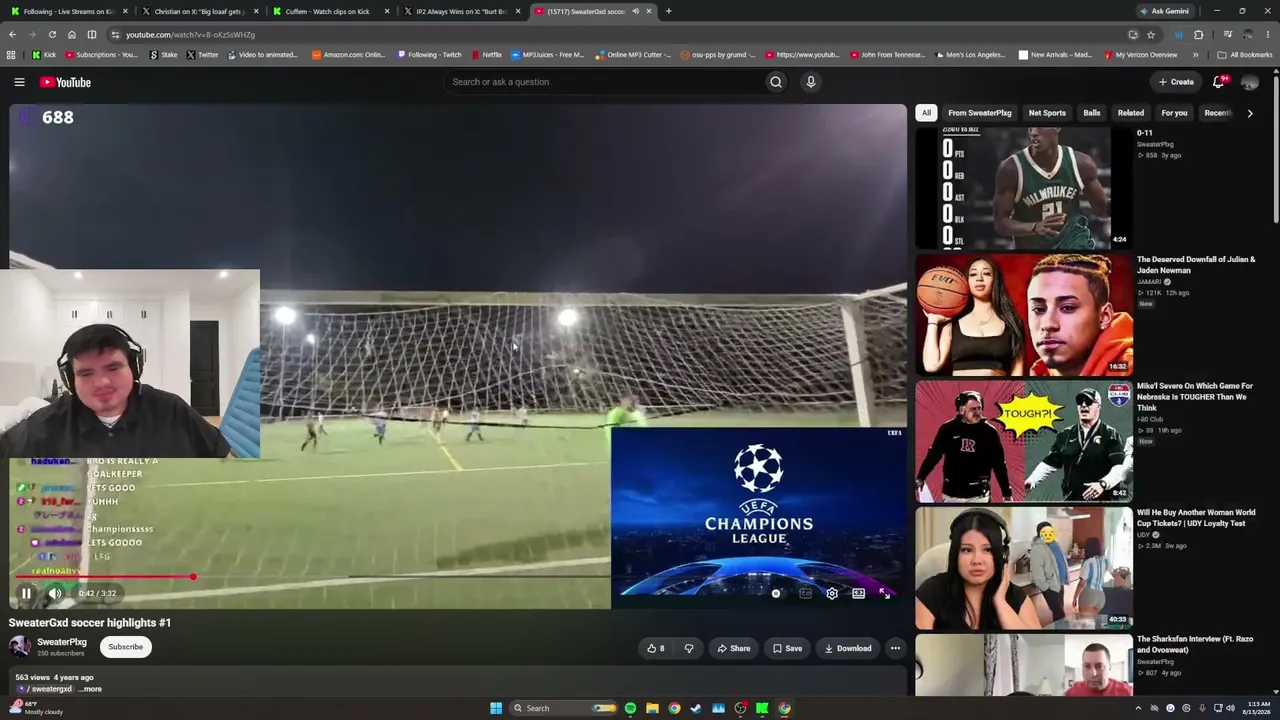Like the video
Screen dimensions: 1280x720
click(656, 648)
